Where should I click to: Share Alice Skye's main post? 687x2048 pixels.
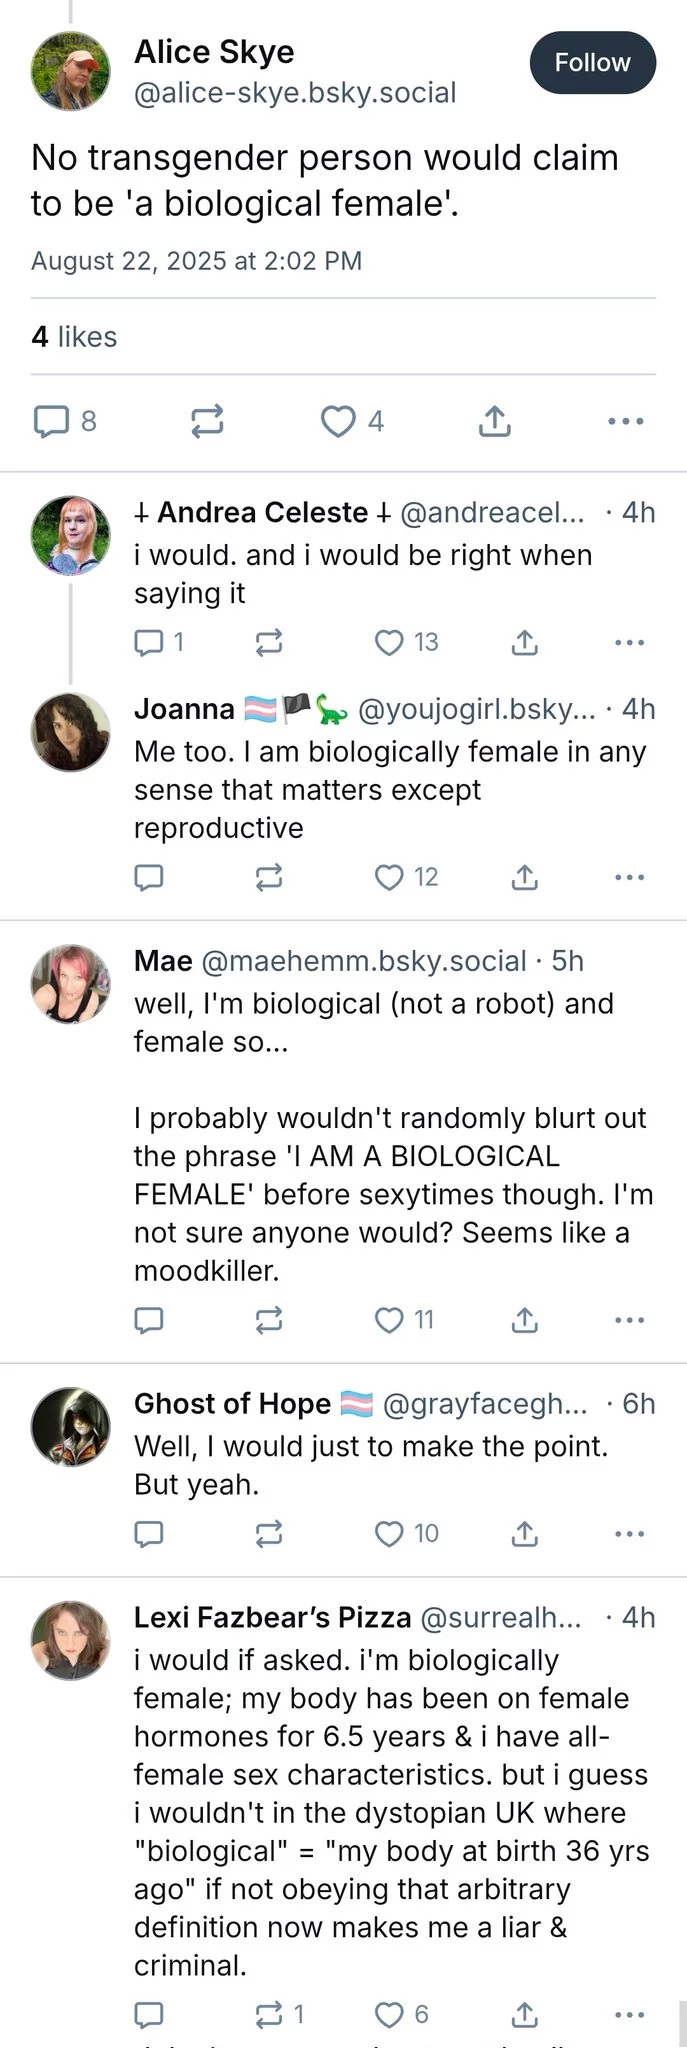point(494,421)
